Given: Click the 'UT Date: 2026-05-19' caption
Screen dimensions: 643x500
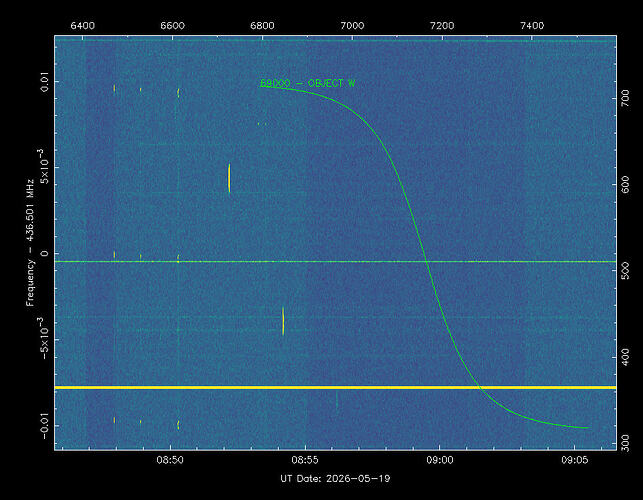Looking at the screenshot, I should coord(335,479).
